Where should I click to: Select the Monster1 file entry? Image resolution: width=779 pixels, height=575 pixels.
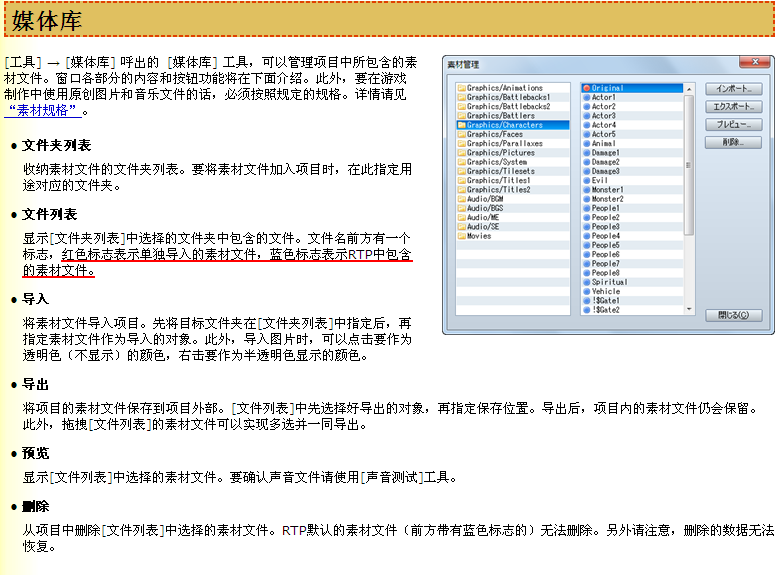(632, 190)
